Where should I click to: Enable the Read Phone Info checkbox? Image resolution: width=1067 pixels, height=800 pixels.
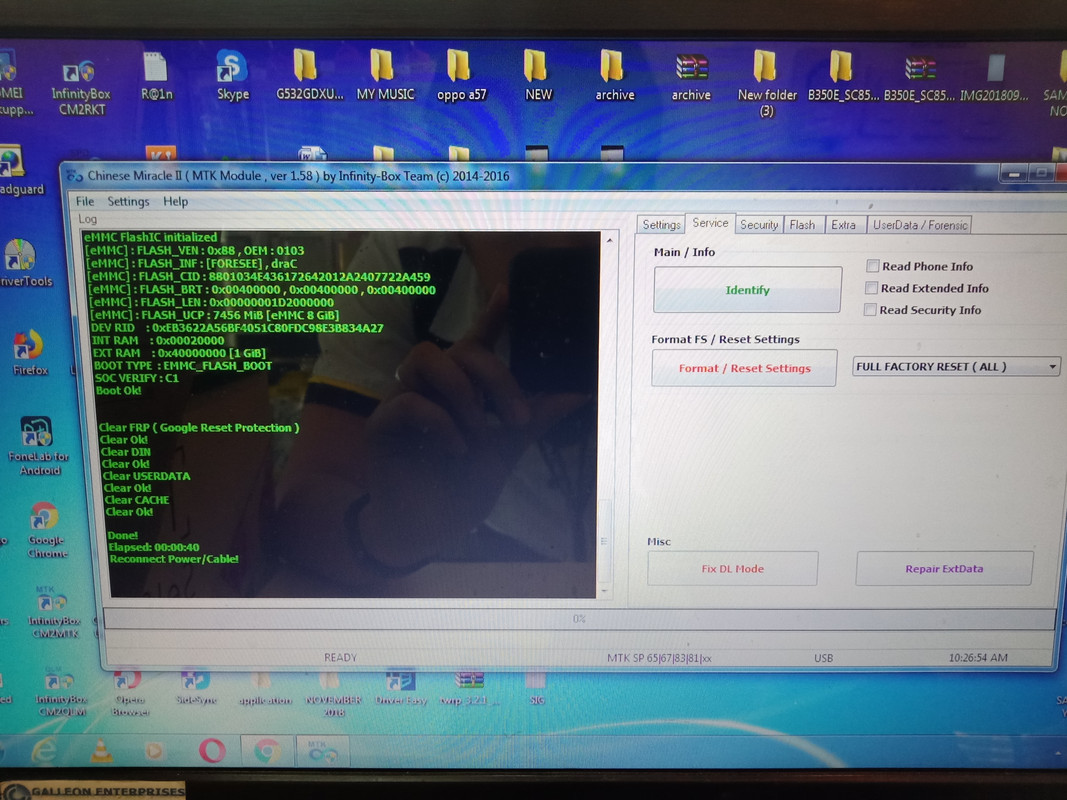click(x=872, y=266)
